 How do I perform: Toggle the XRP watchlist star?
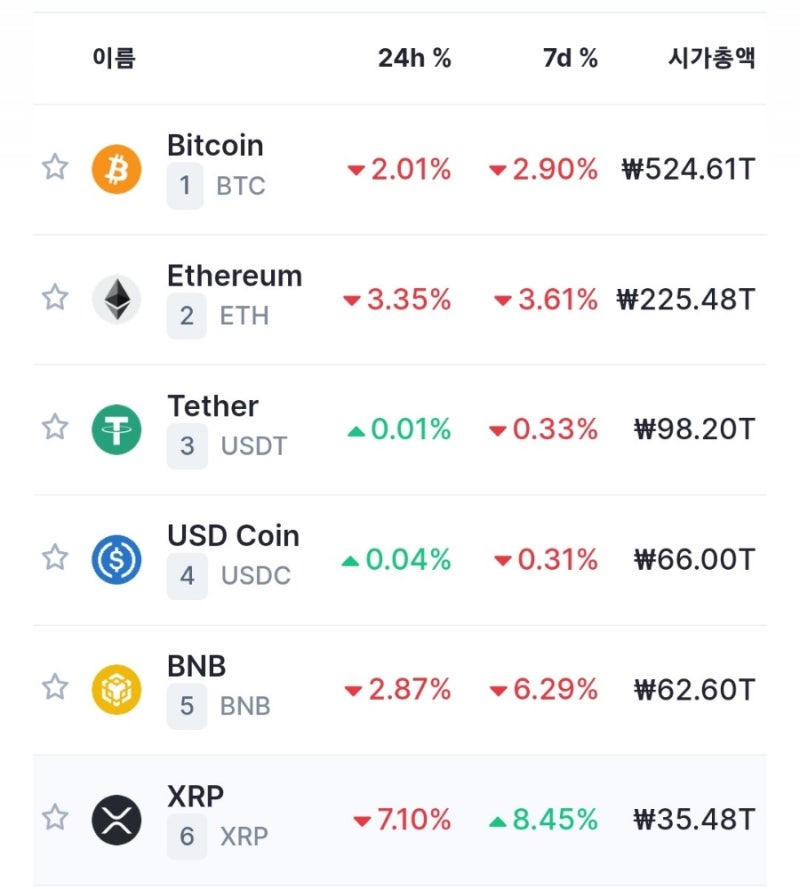(x=55, y=817)
